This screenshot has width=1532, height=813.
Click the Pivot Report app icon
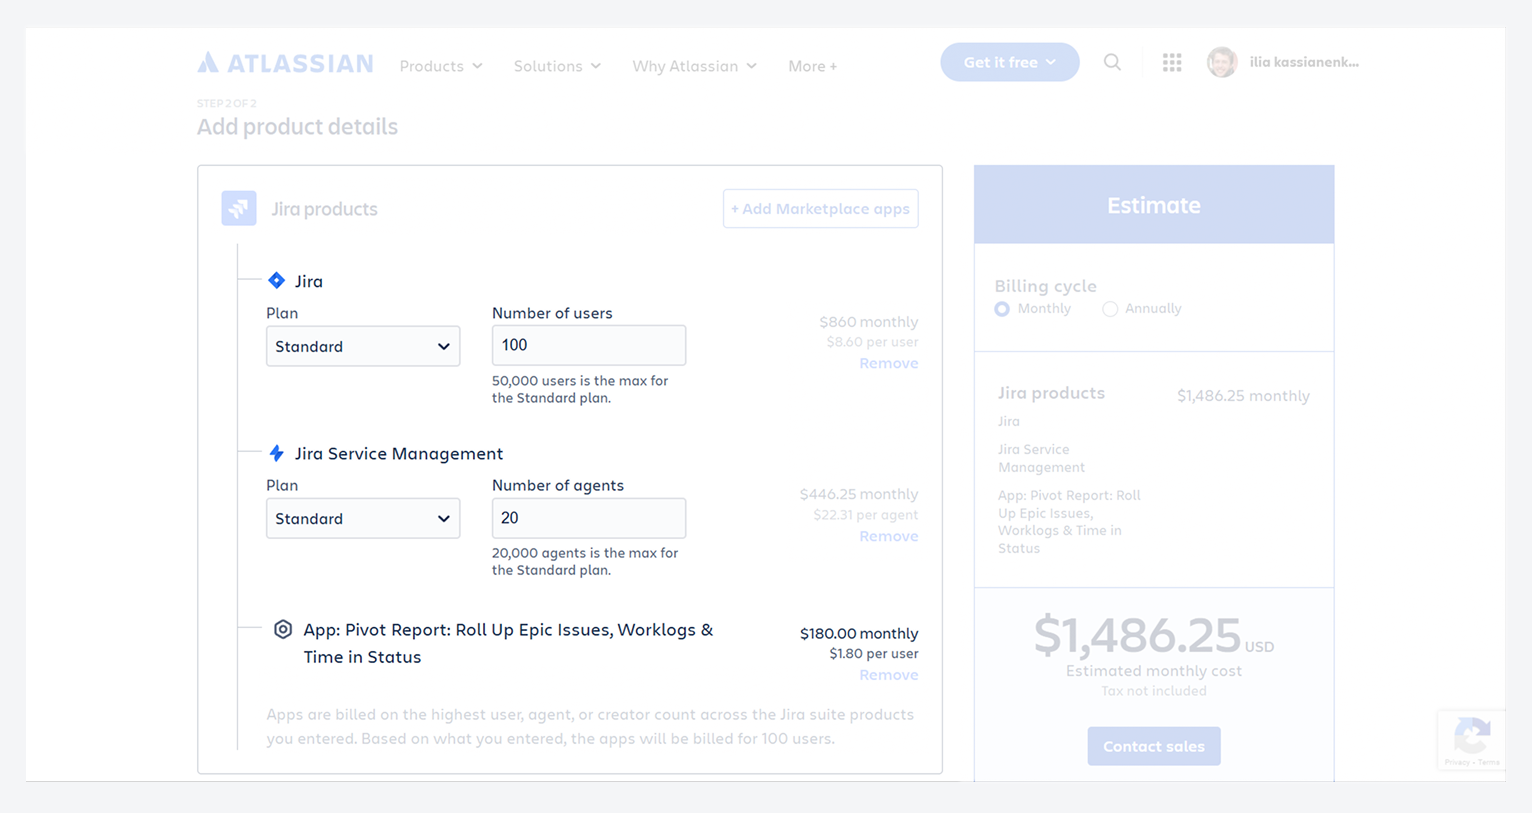pos(283,630)
